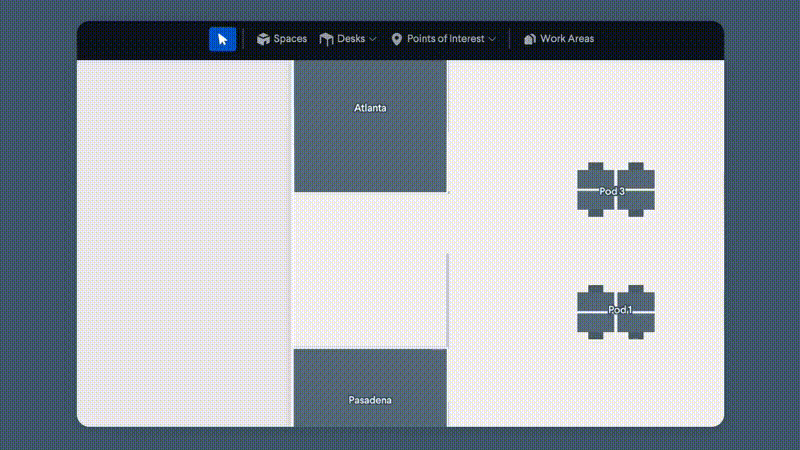Select the Atlanta room on the map
Screen dimensions: 800x450
click(370, 126)
